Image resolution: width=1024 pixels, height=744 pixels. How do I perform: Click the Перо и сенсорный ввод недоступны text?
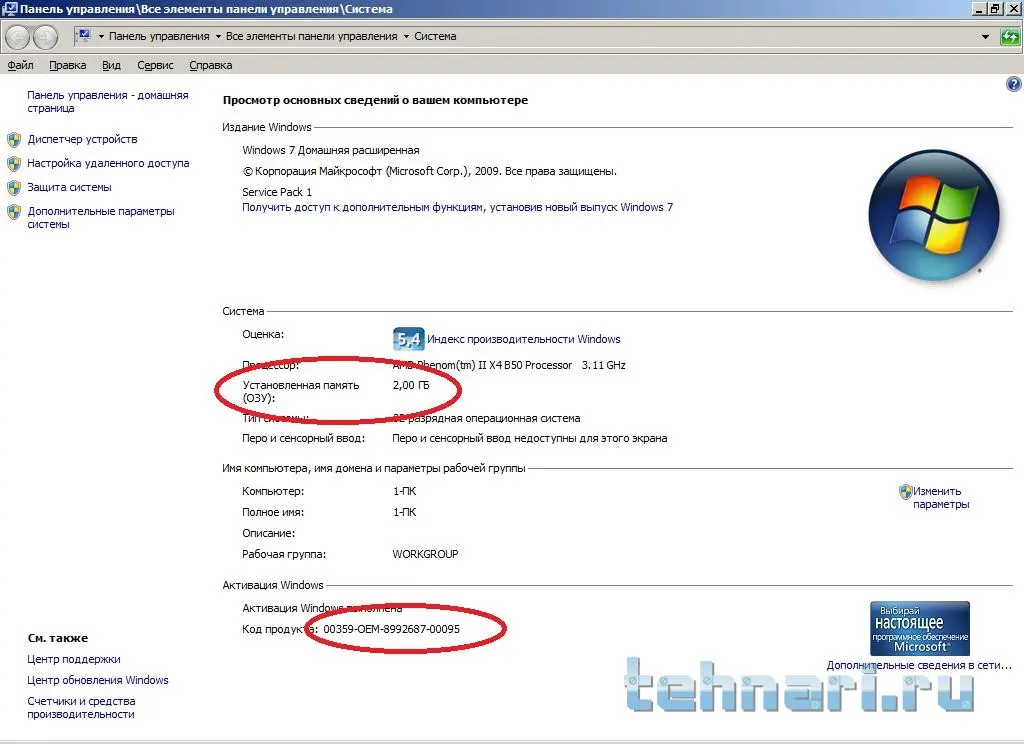click(x=530, y=438)
